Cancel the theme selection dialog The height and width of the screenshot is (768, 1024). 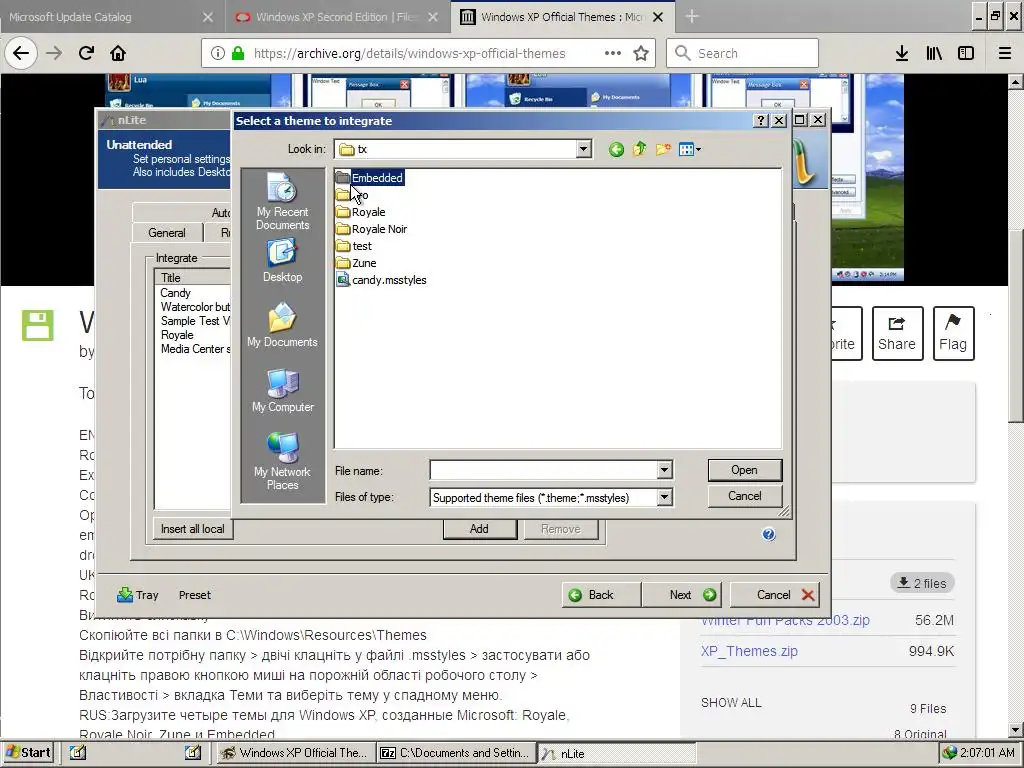click(744, 496)
